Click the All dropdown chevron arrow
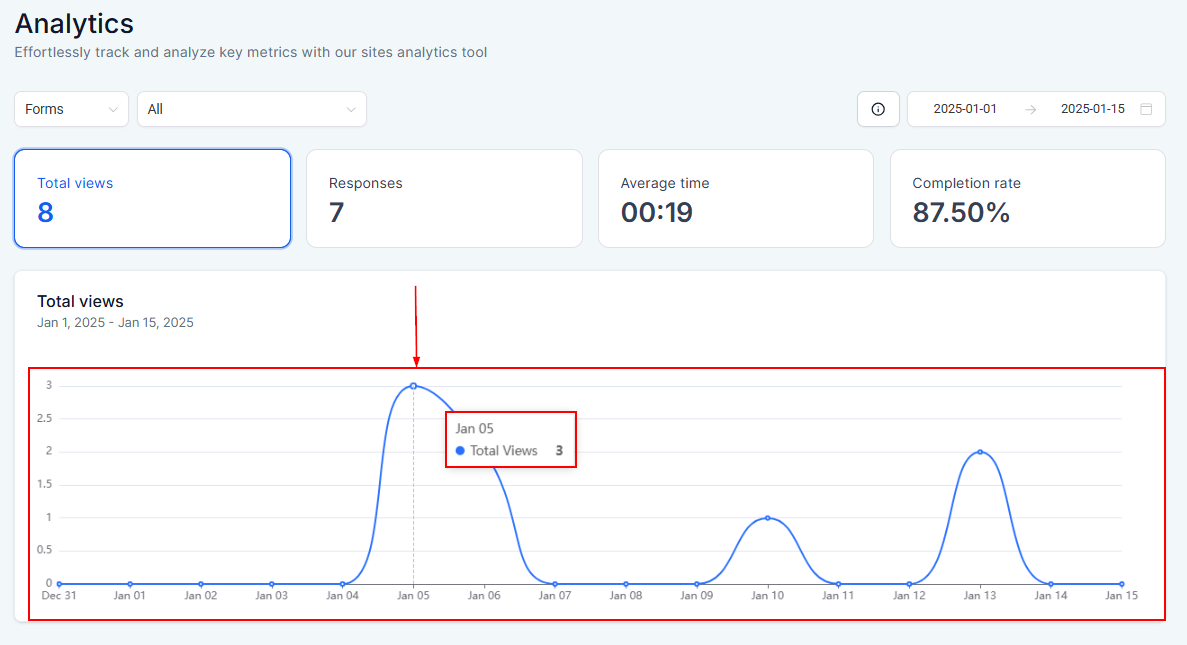The height and width of the screenshot is (645, 1187). click(x=350, y=110)
